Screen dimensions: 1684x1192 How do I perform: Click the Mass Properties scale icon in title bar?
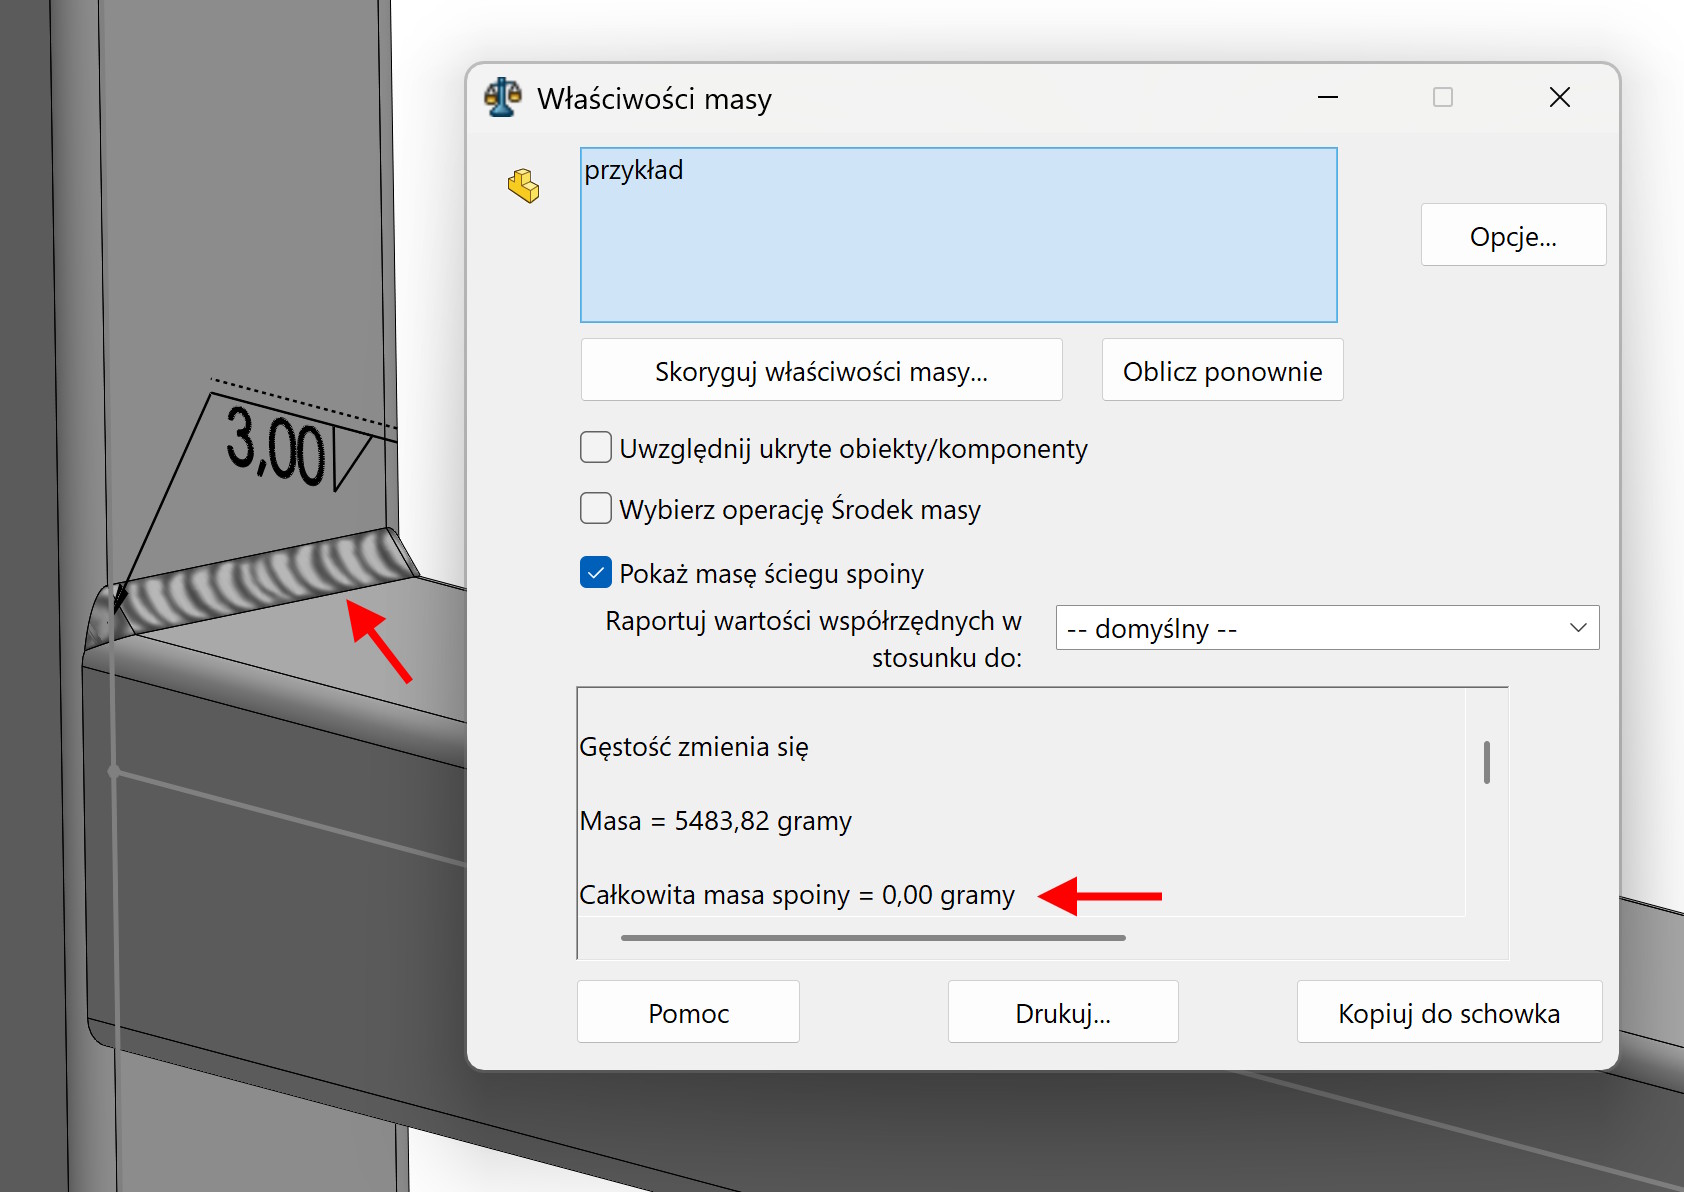click(502, 98)
